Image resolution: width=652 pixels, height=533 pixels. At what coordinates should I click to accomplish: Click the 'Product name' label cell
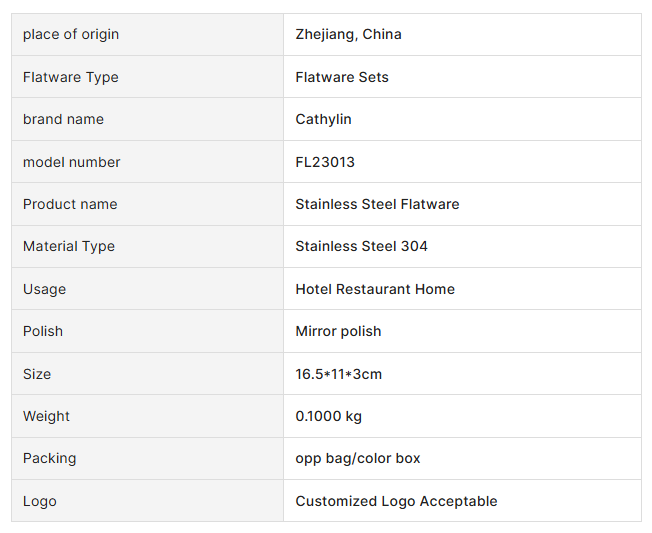(70, 204)
